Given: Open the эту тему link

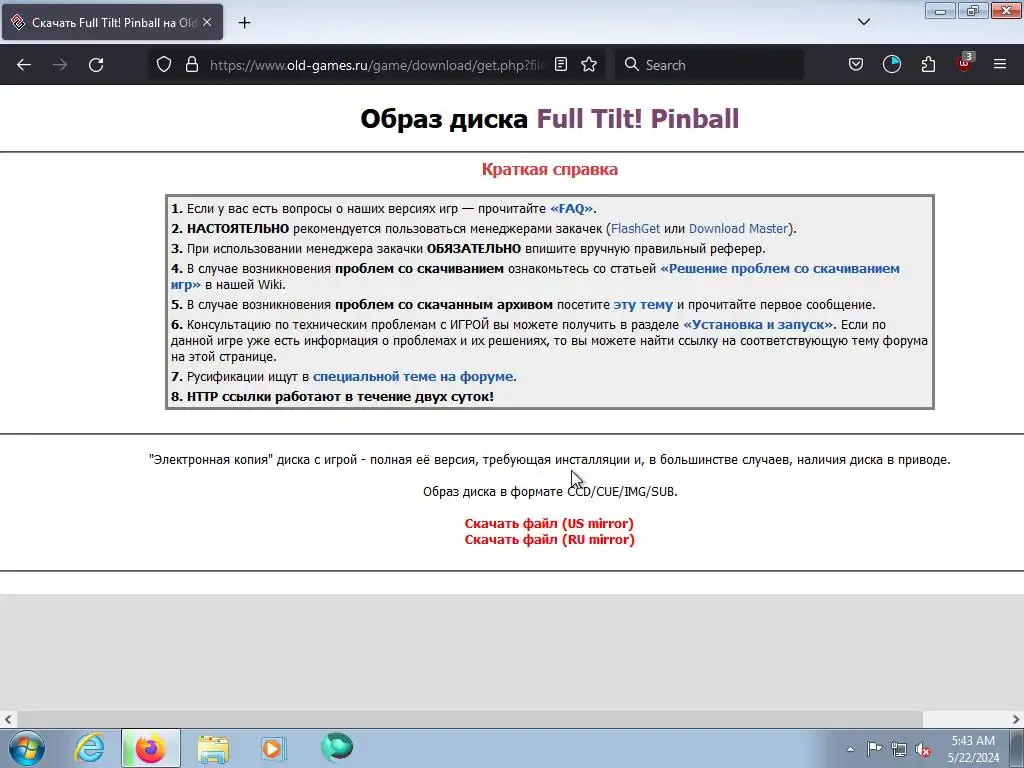Looking at the screenshot, I should [x=643, y=304].
